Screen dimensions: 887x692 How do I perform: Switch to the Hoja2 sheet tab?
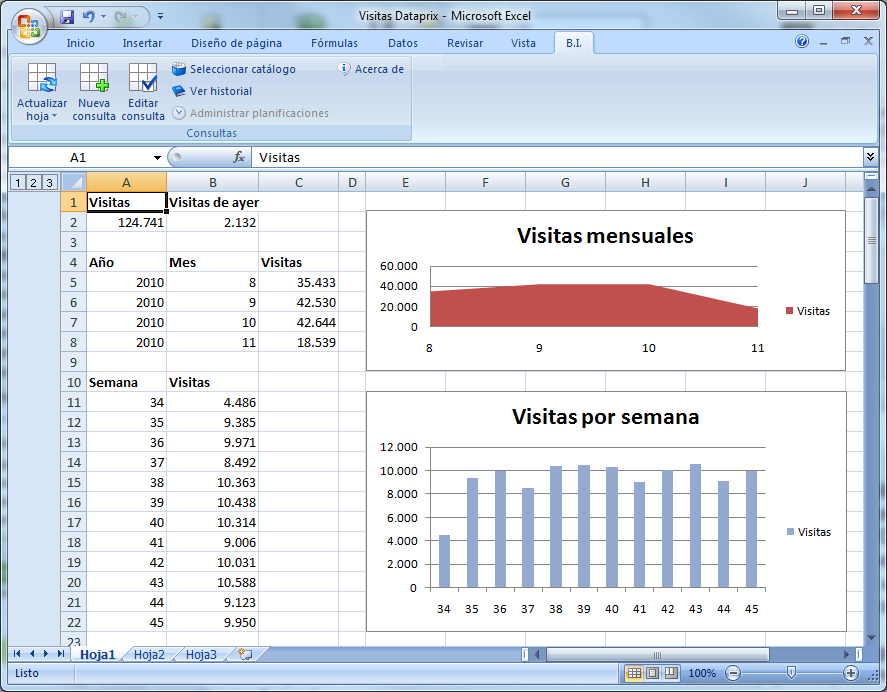[149, 655]
